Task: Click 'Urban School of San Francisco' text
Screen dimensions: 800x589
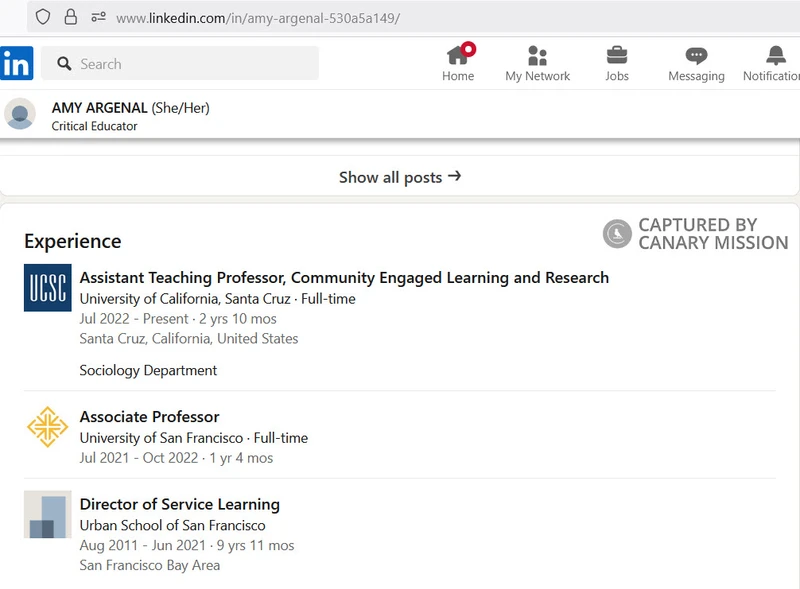Action: [172, 525]
